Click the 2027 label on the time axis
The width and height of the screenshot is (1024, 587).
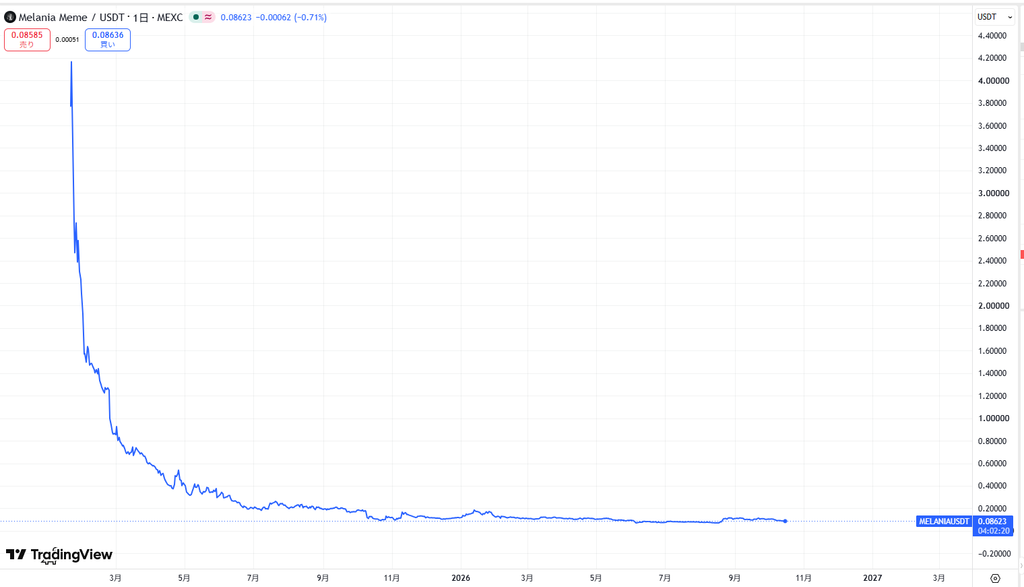872,578
